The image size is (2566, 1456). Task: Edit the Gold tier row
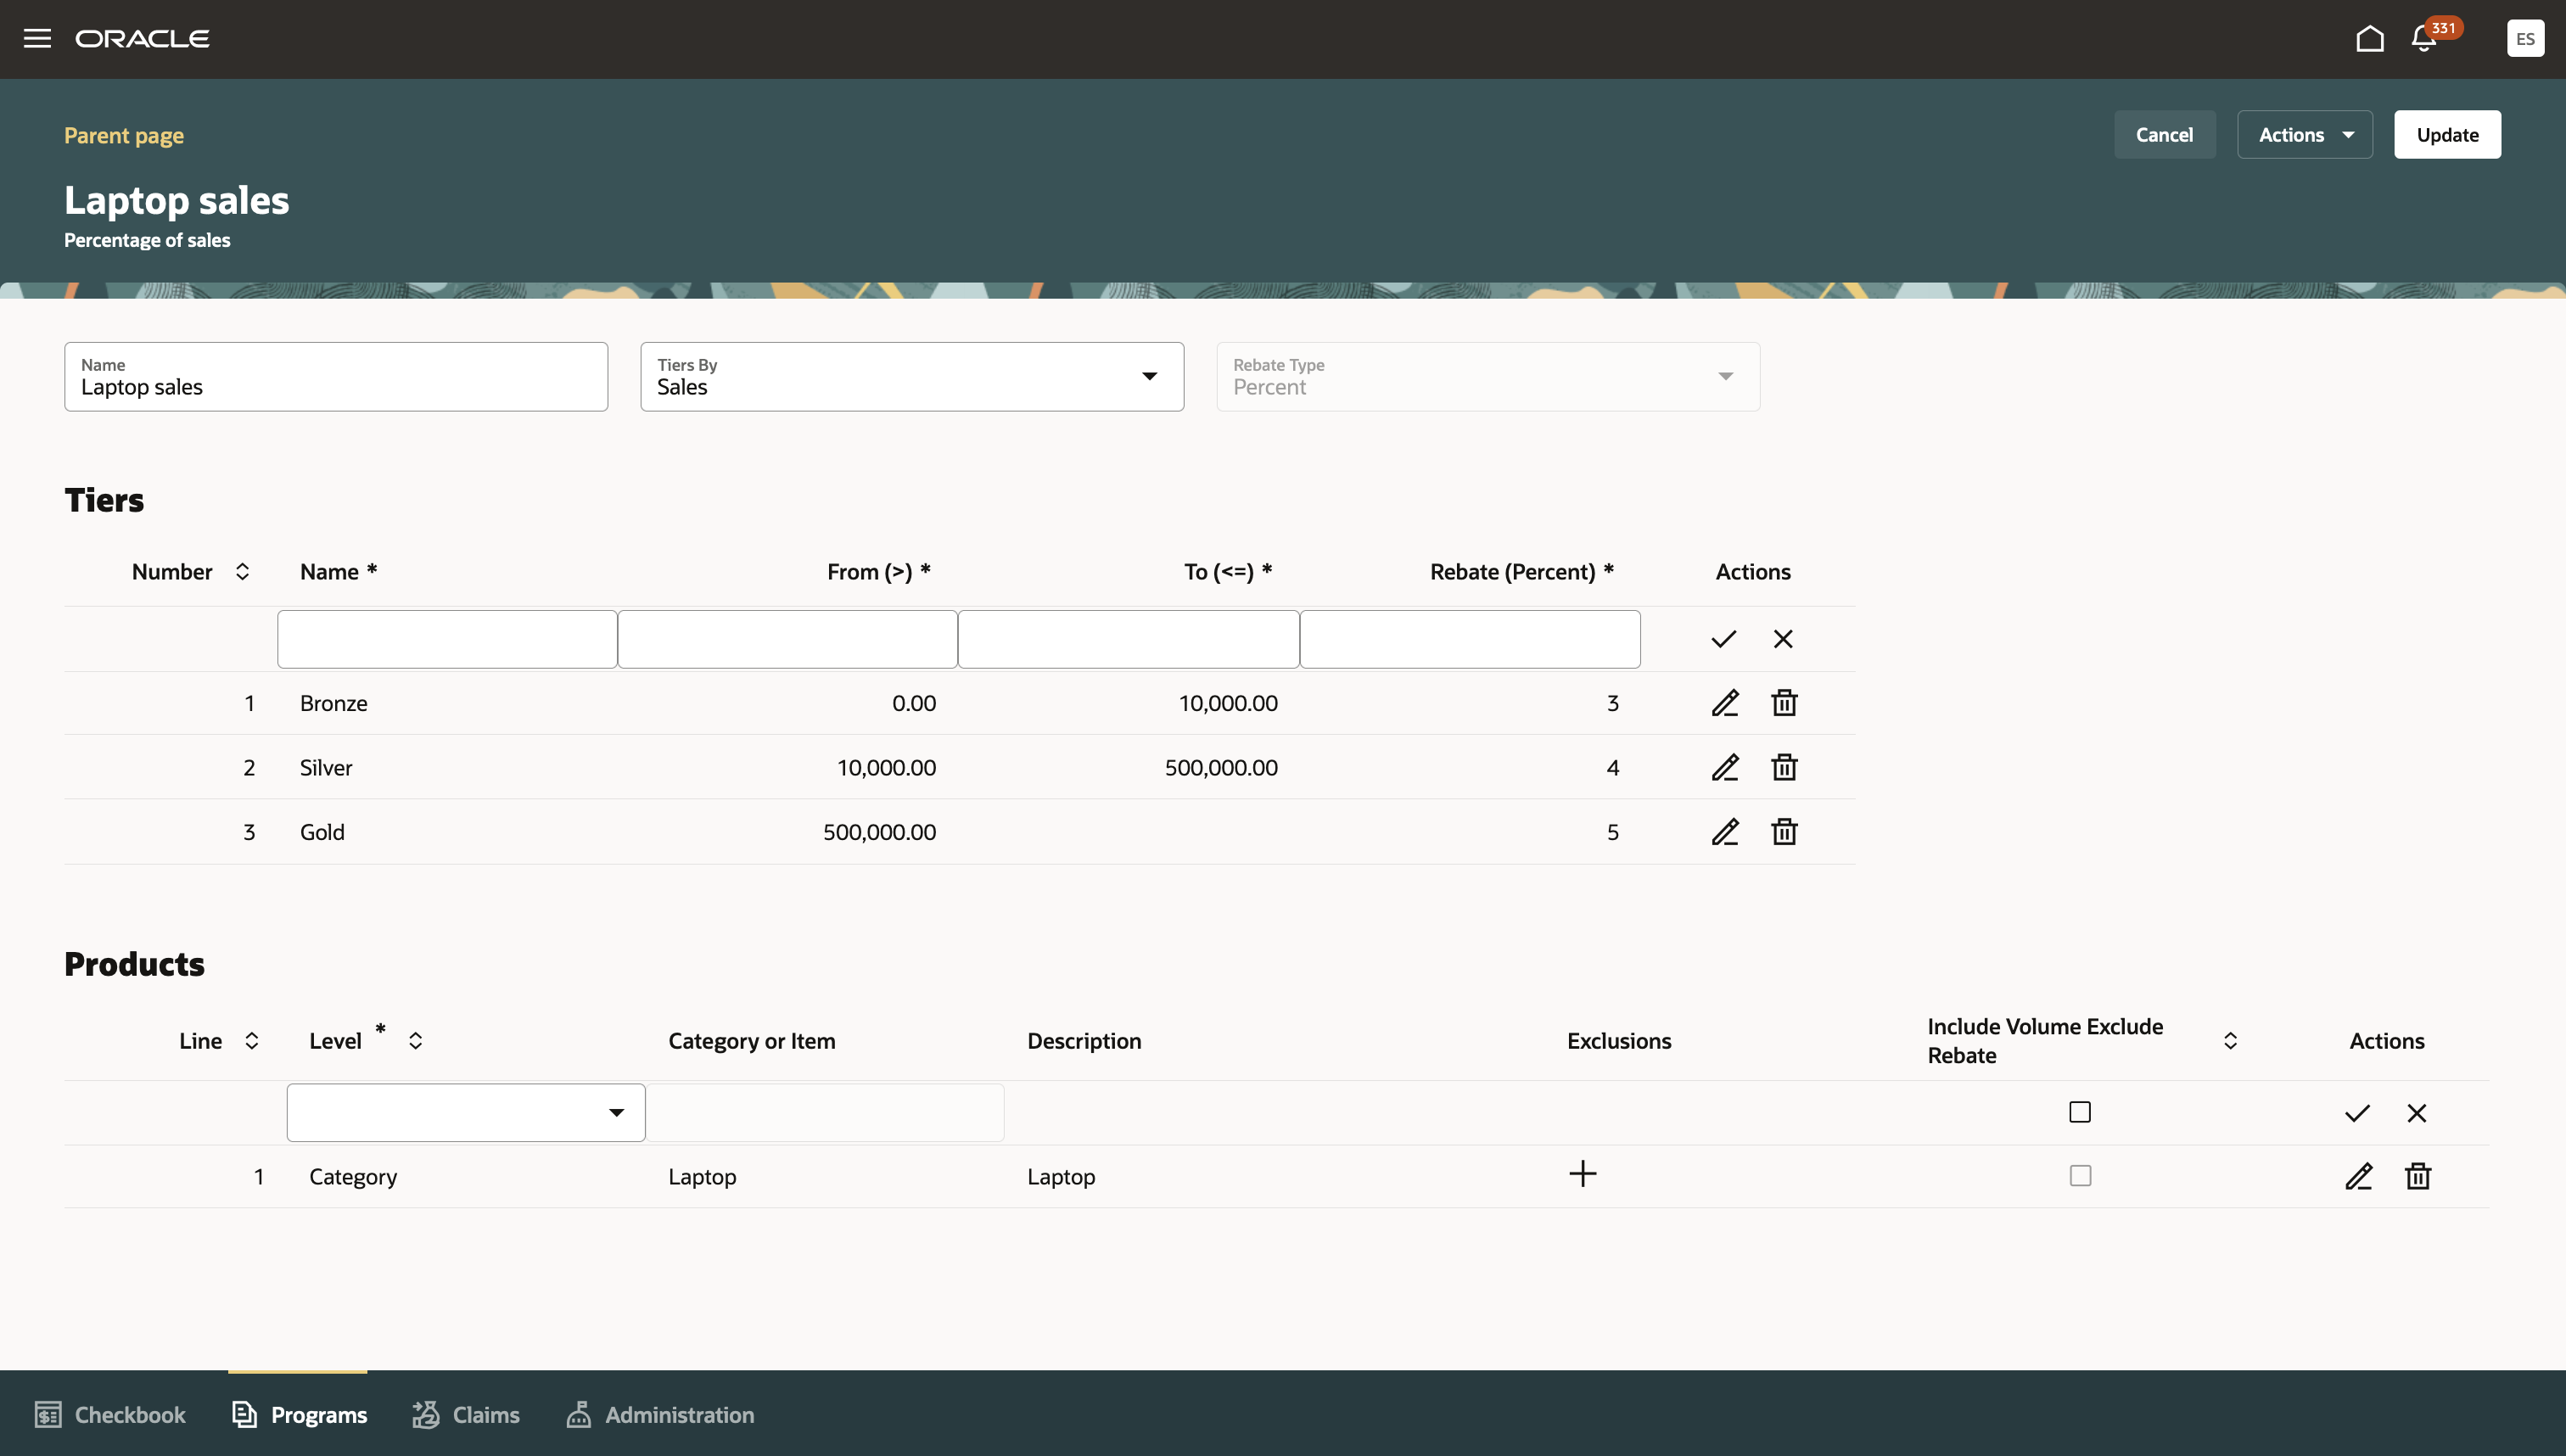(1724, 832)
